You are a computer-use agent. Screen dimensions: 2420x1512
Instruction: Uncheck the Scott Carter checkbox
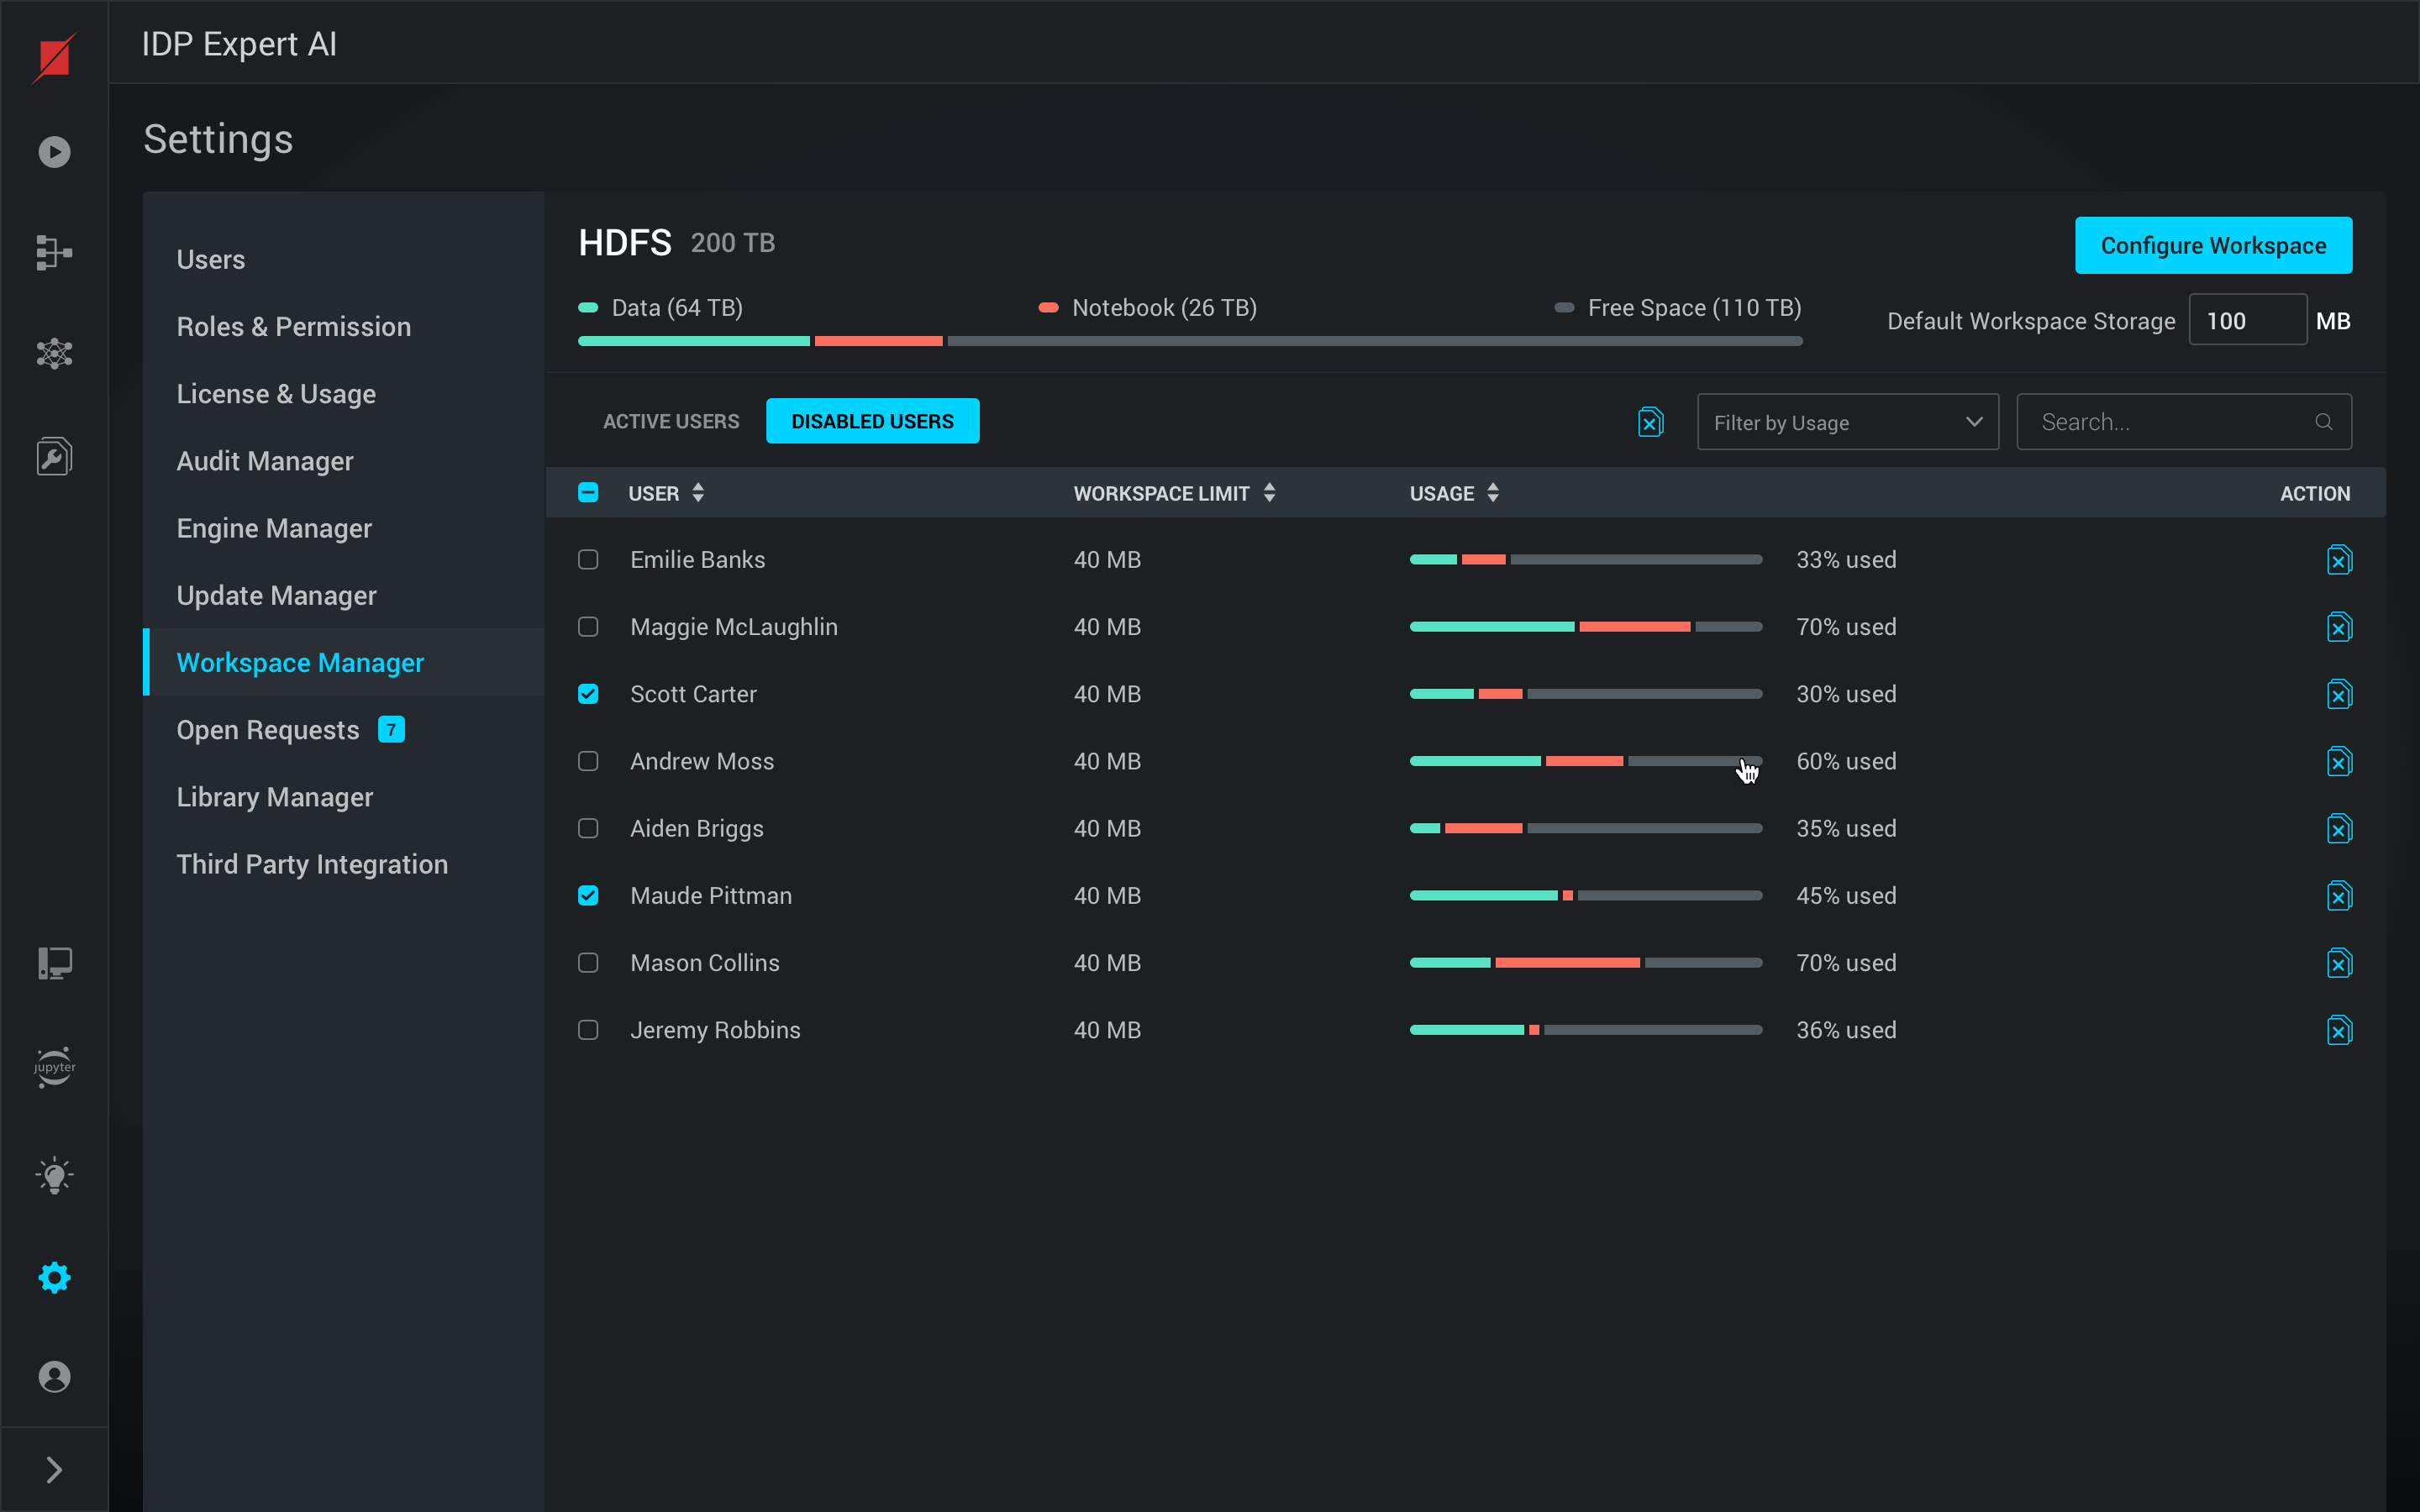click(x=588, y=694)
